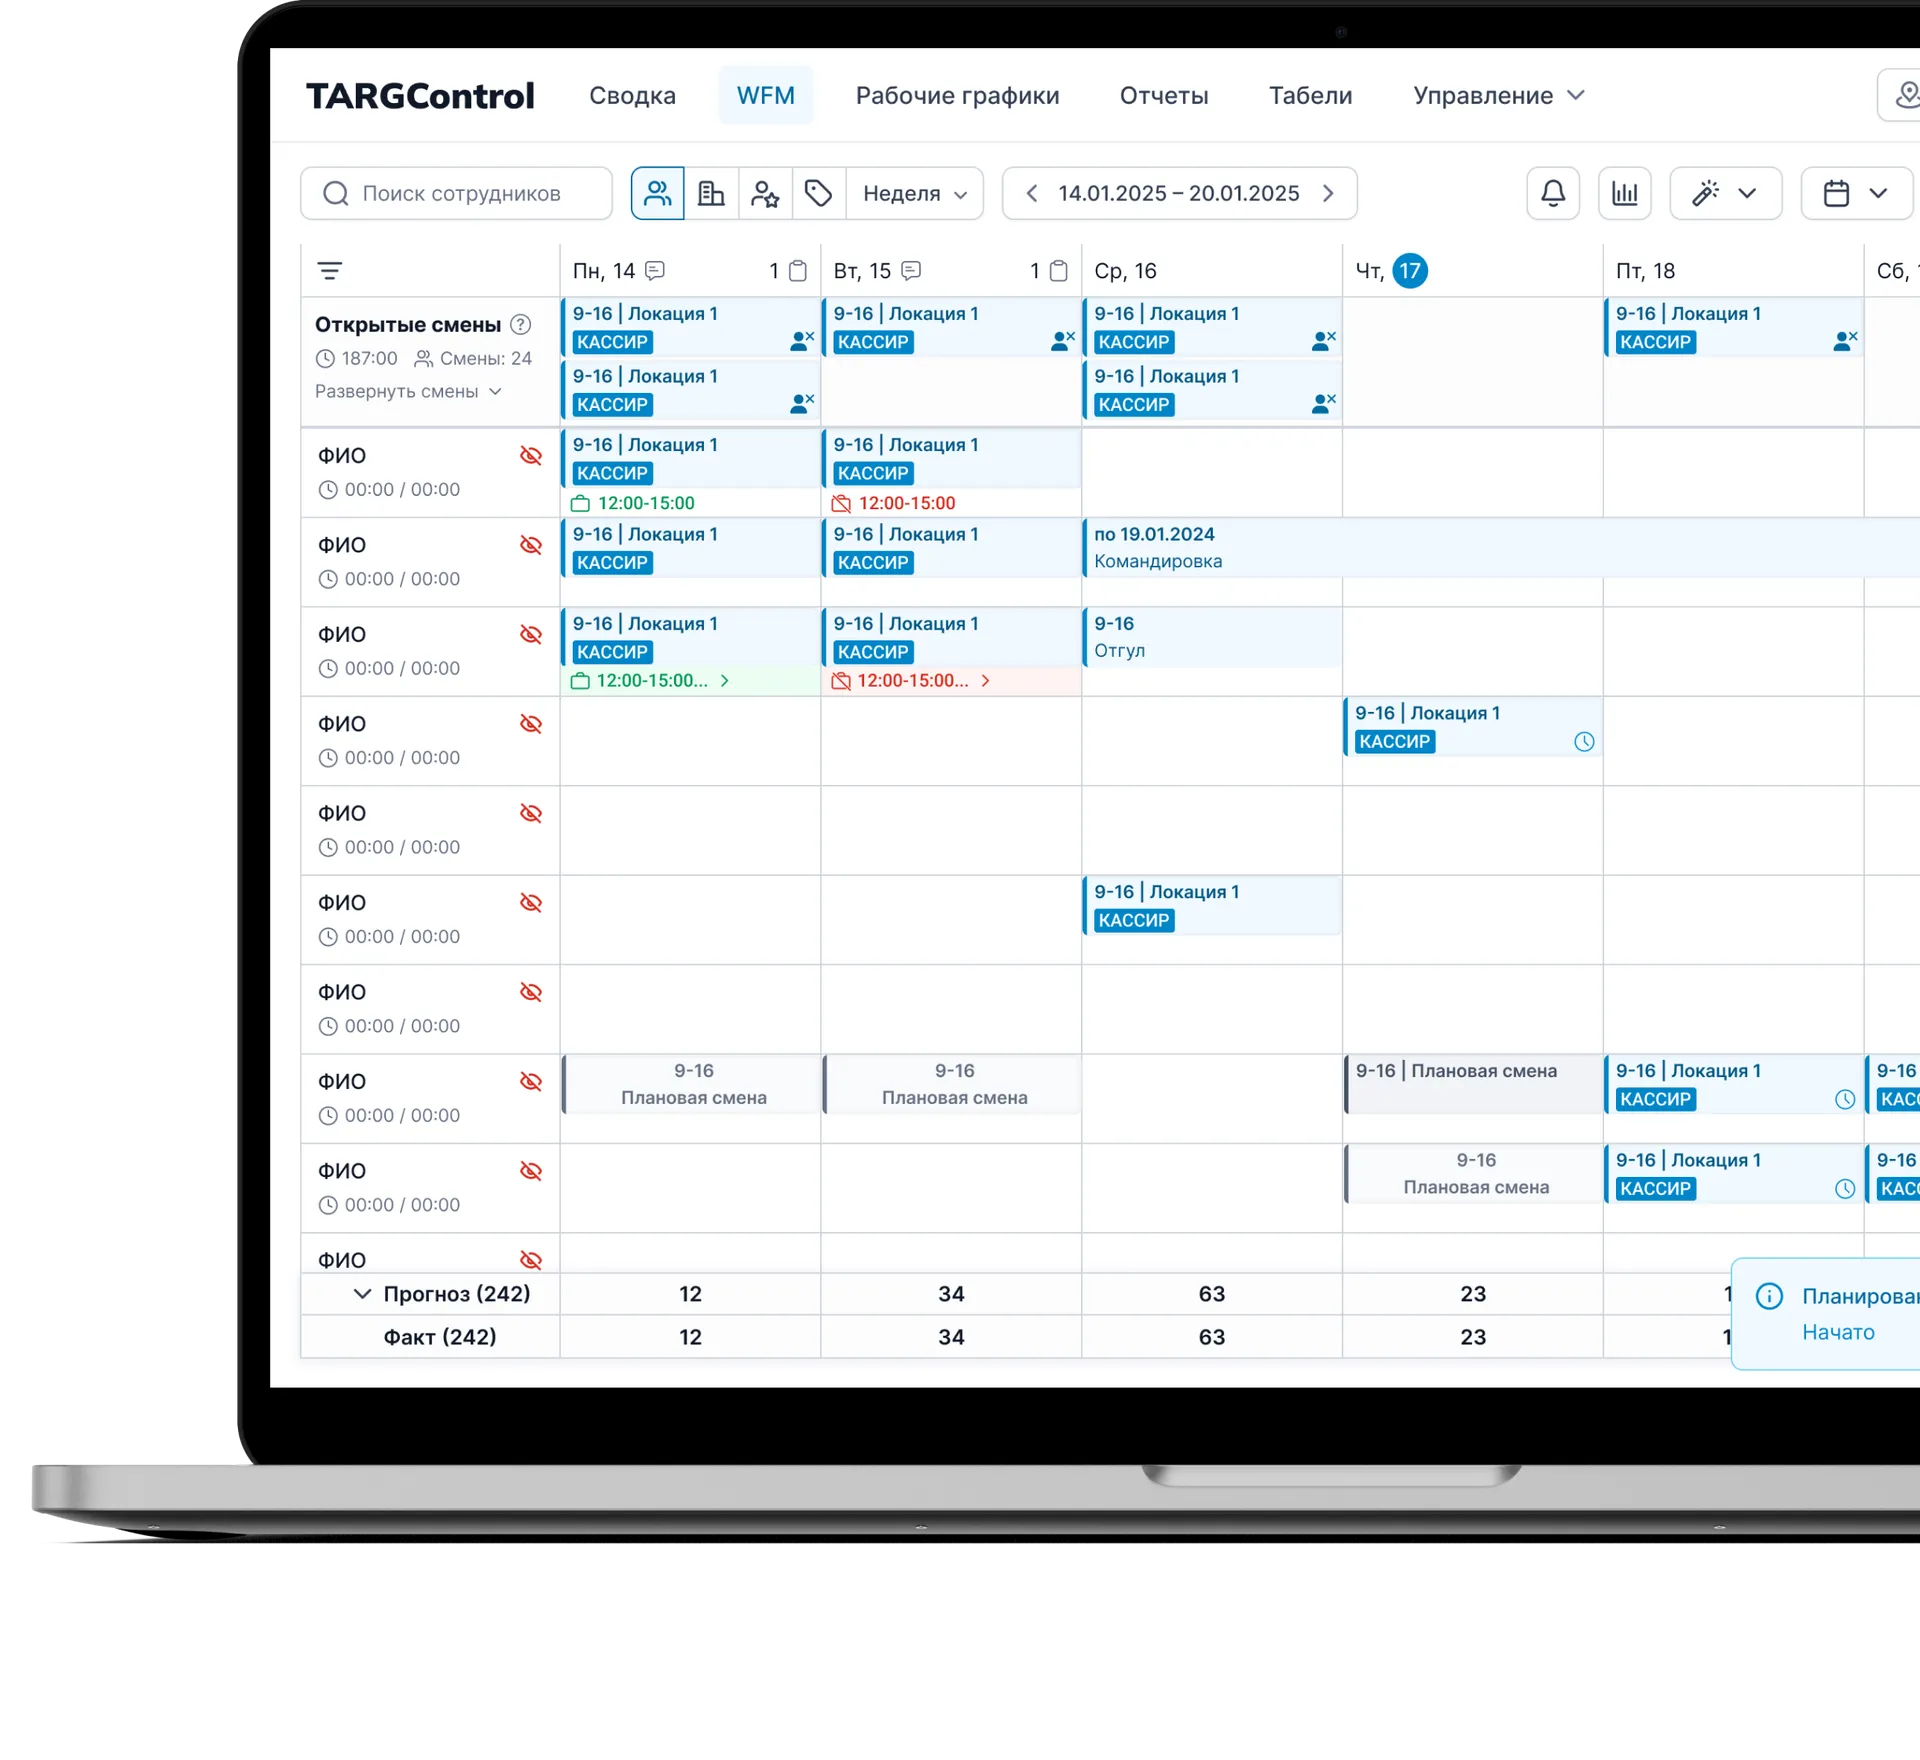The height and width of the screenshot is (1760, 1920).
Task: Open the Неделя period dropdown
Action: pos(914,193)
